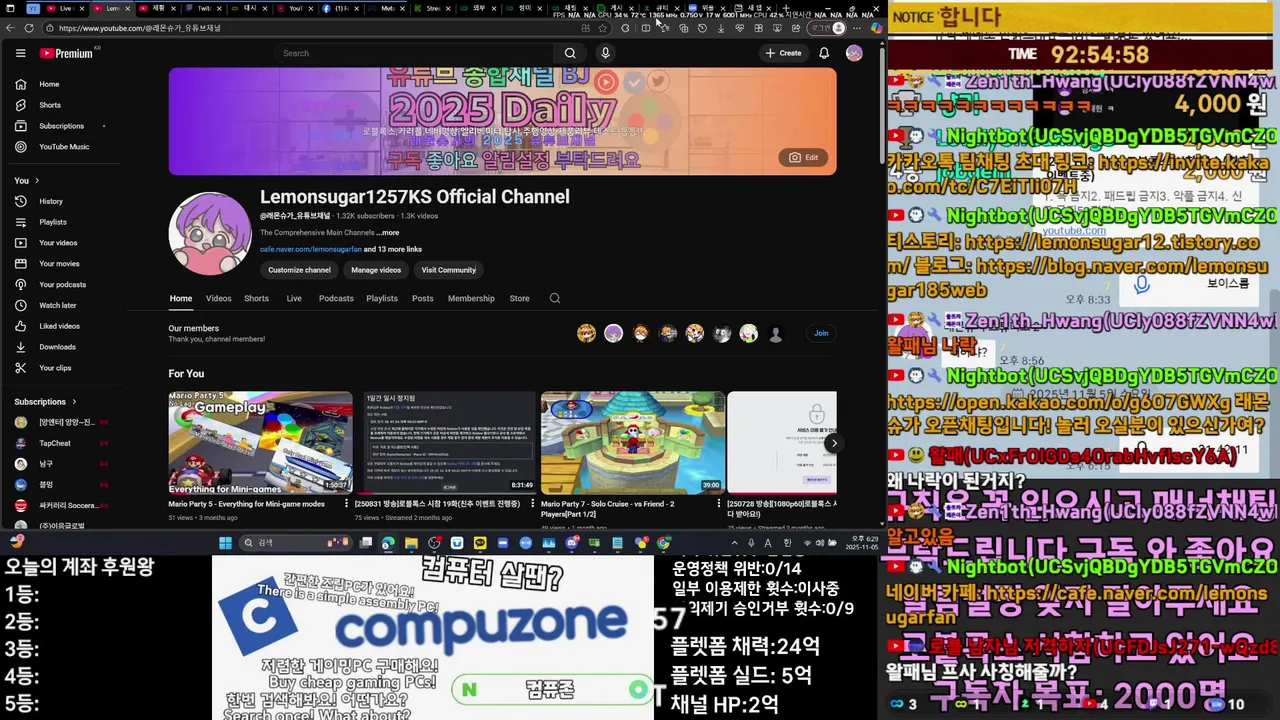
Task: Click taskbar clock showing 2025-11-05
Action: (862, 543)
